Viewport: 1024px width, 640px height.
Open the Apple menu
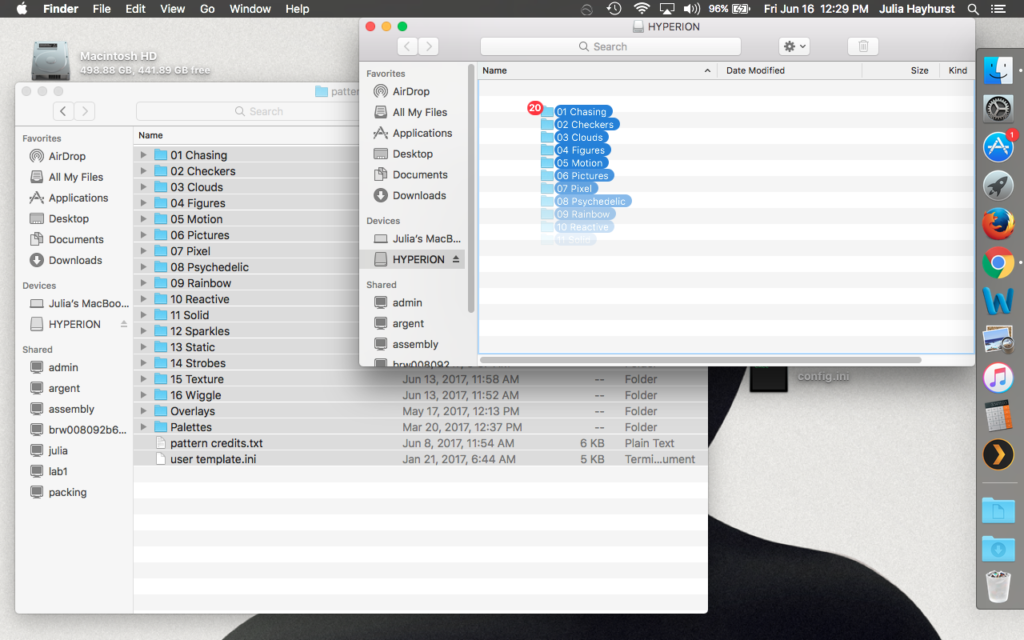[22, 8]
